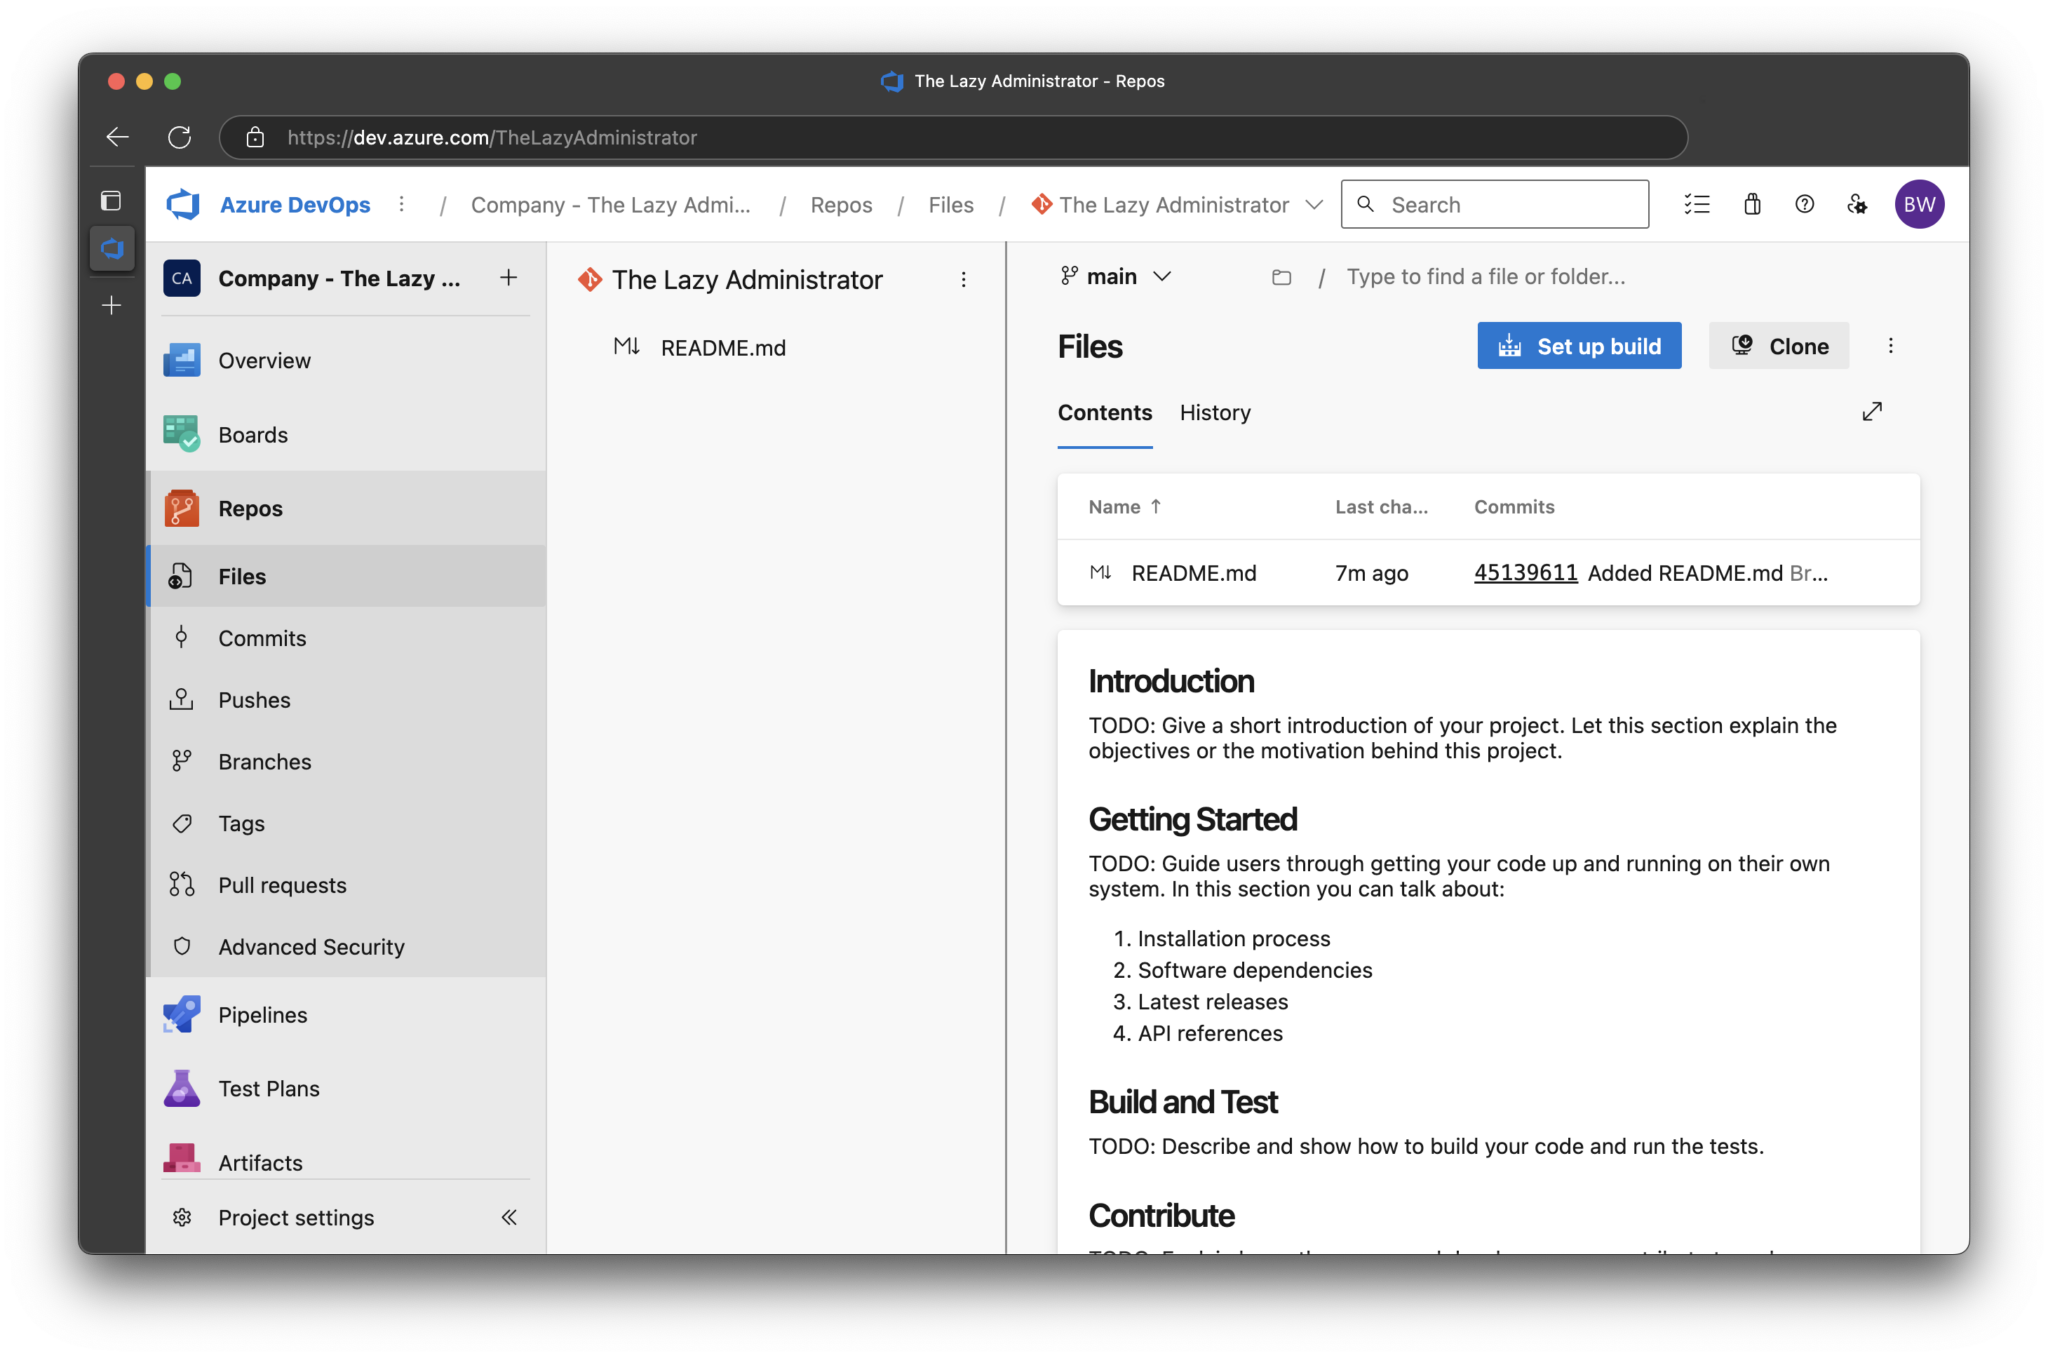Open Branches under Repos

347,762
